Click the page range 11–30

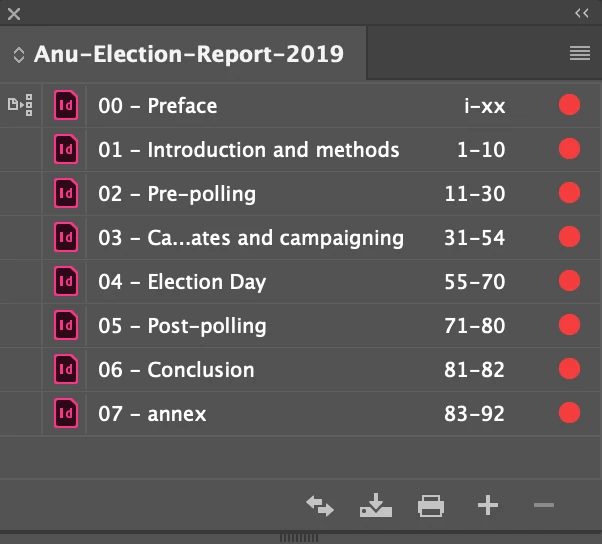475,193
